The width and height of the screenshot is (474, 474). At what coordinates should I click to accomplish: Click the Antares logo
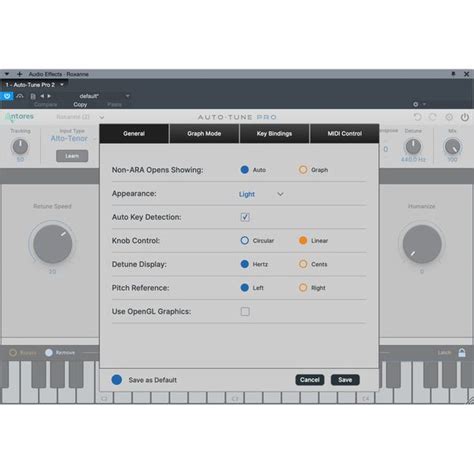(20, 117)
